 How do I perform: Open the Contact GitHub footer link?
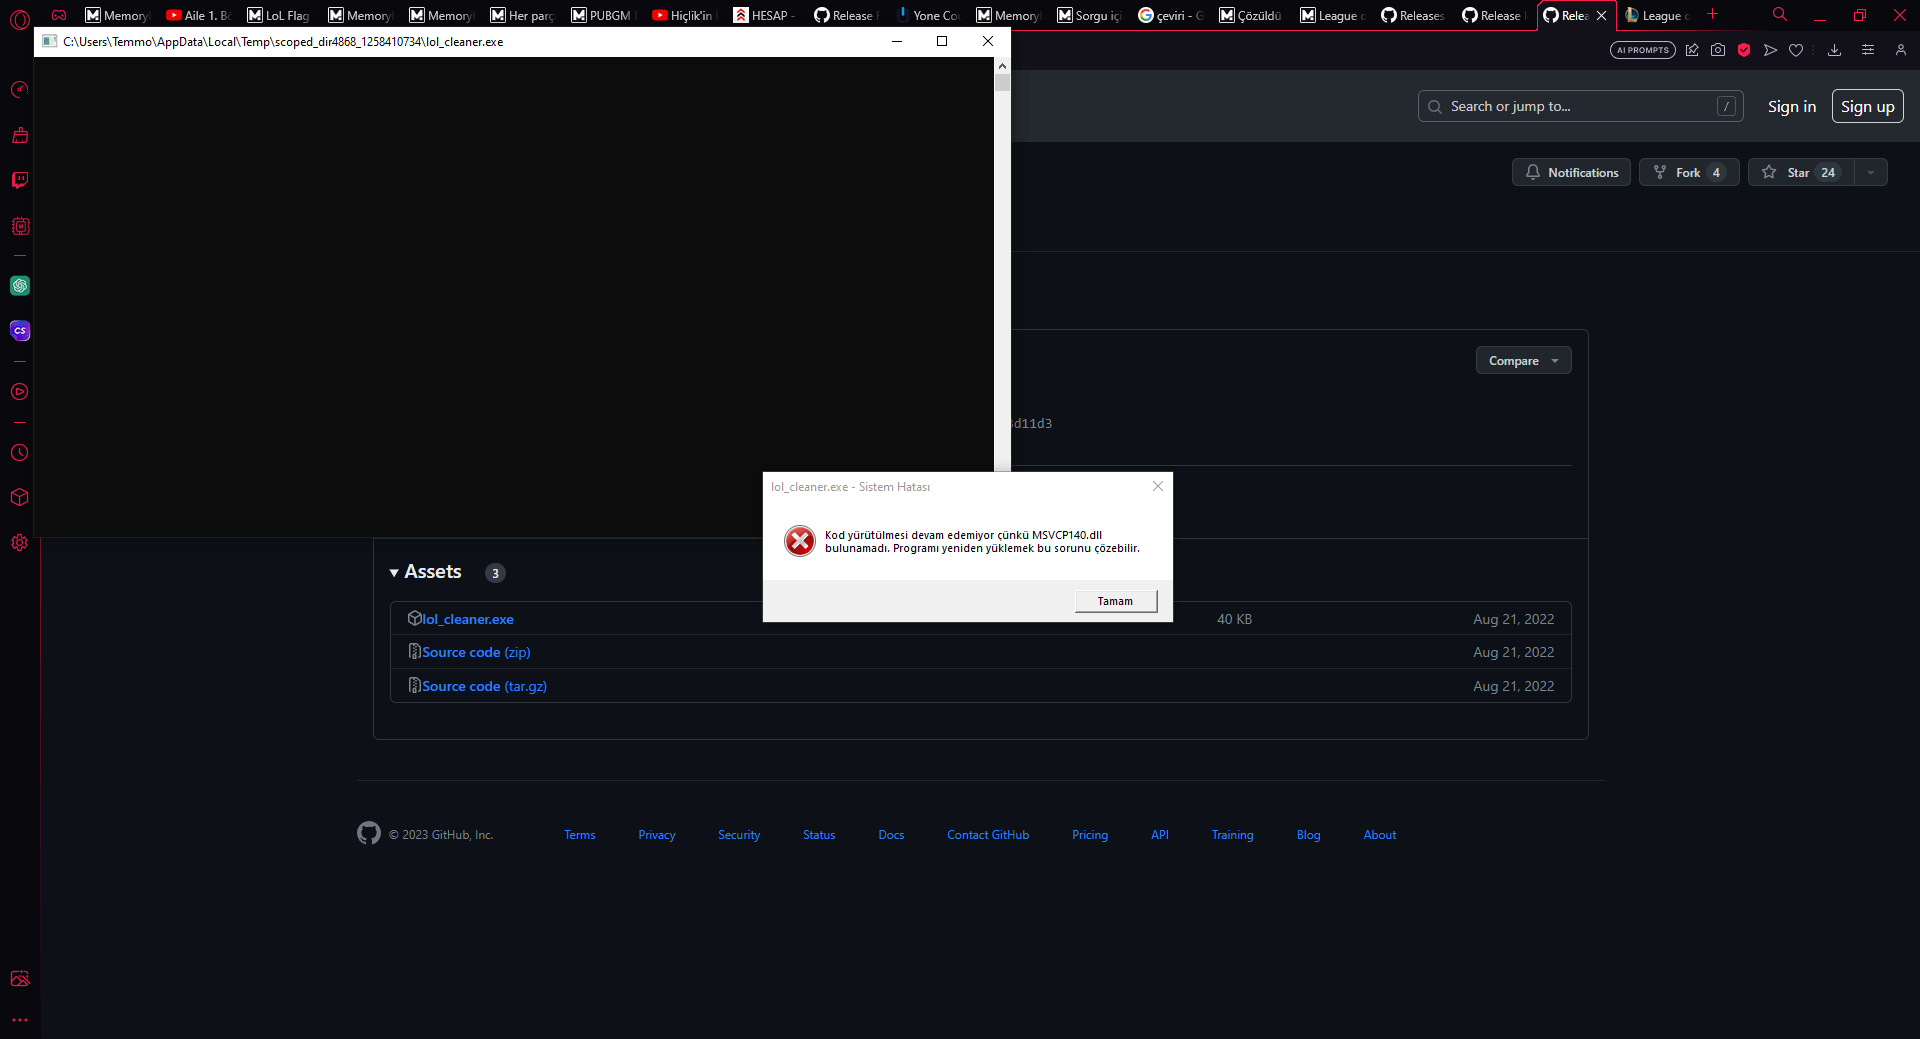pos(988,835)
